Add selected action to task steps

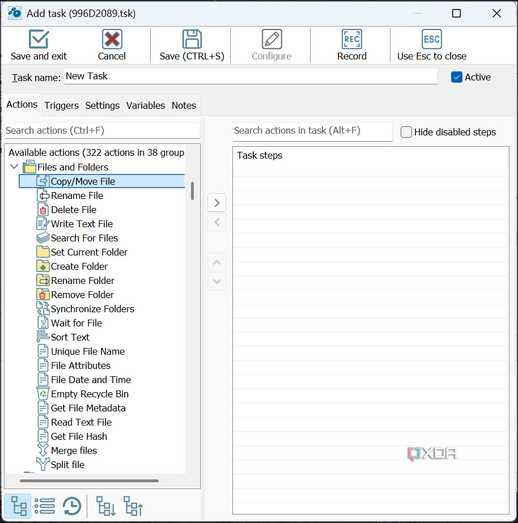[216, 202]
